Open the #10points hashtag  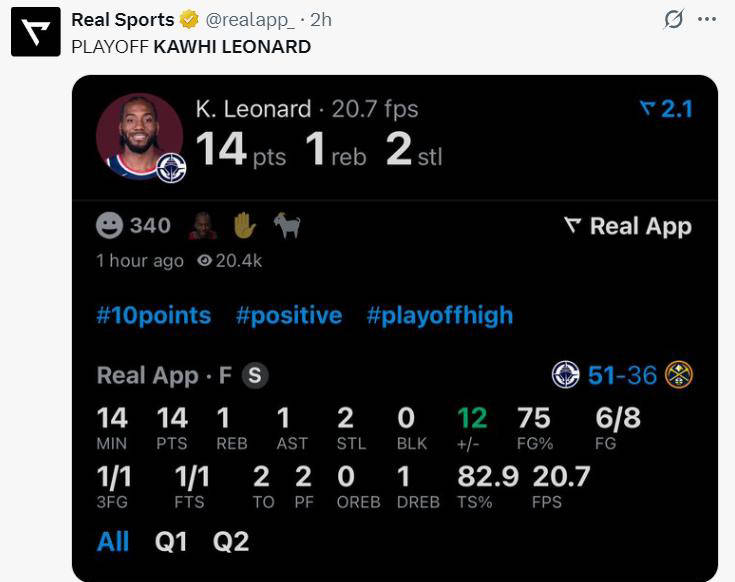[x=154, y=316]
